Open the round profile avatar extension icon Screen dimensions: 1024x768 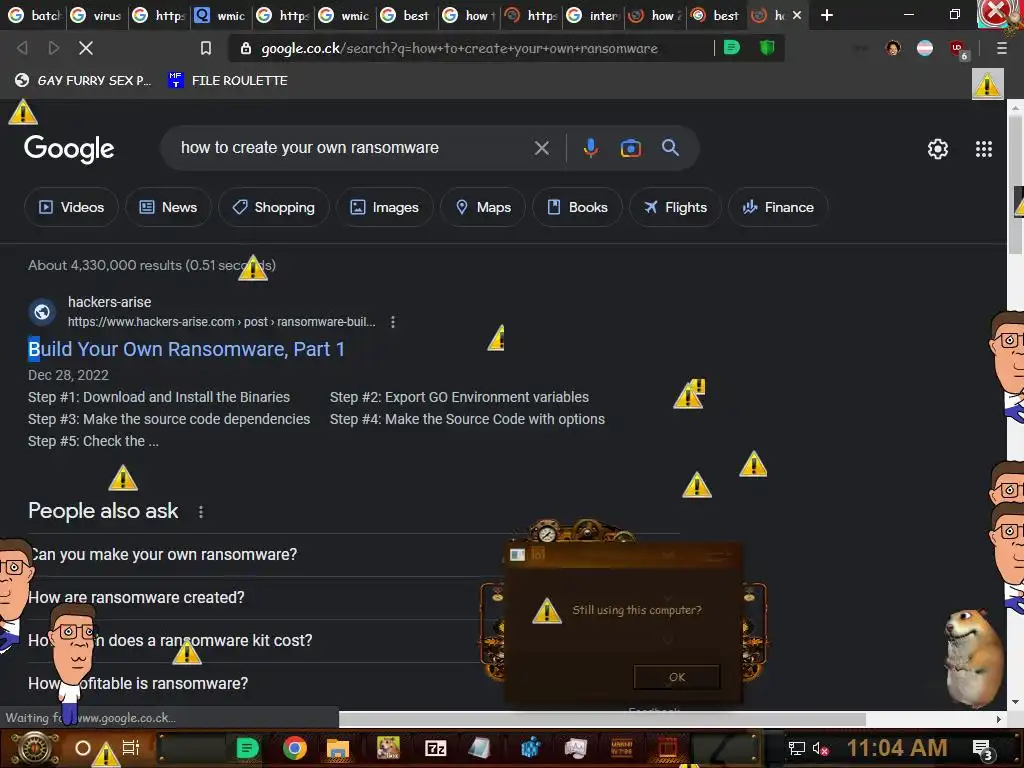[893, 48]
